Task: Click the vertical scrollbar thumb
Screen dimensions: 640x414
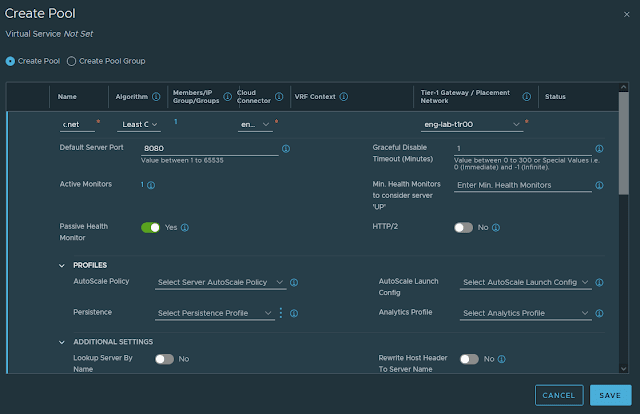Action: tap(623, 143)
